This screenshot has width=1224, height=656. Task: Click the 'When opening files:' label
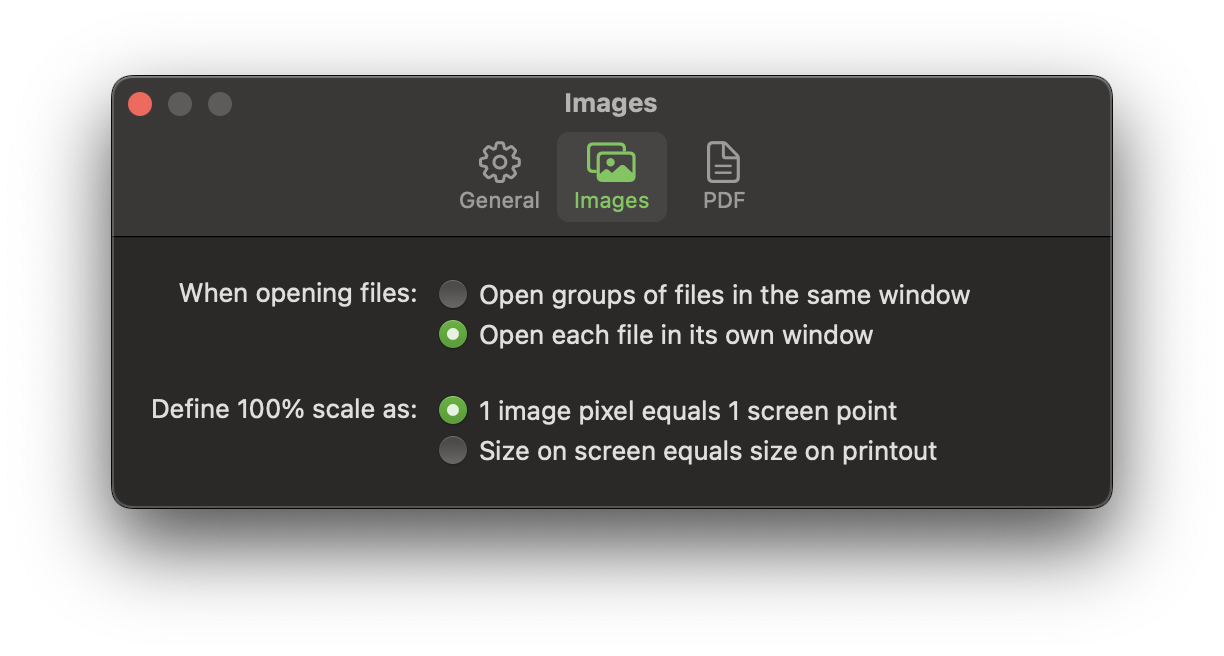click(x=298, y=294)
